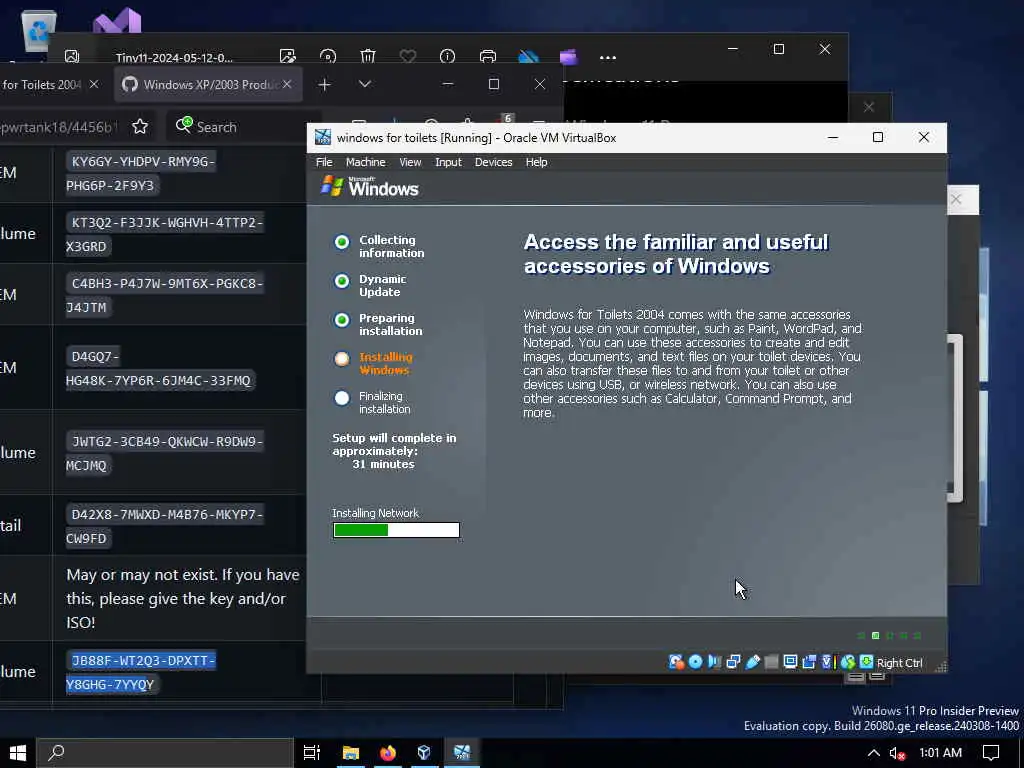Viewport: 1024px width, 768px height.
Task: Expand the browser tab list dropdown
Action: pyautogui.click(x=365, y=84)
